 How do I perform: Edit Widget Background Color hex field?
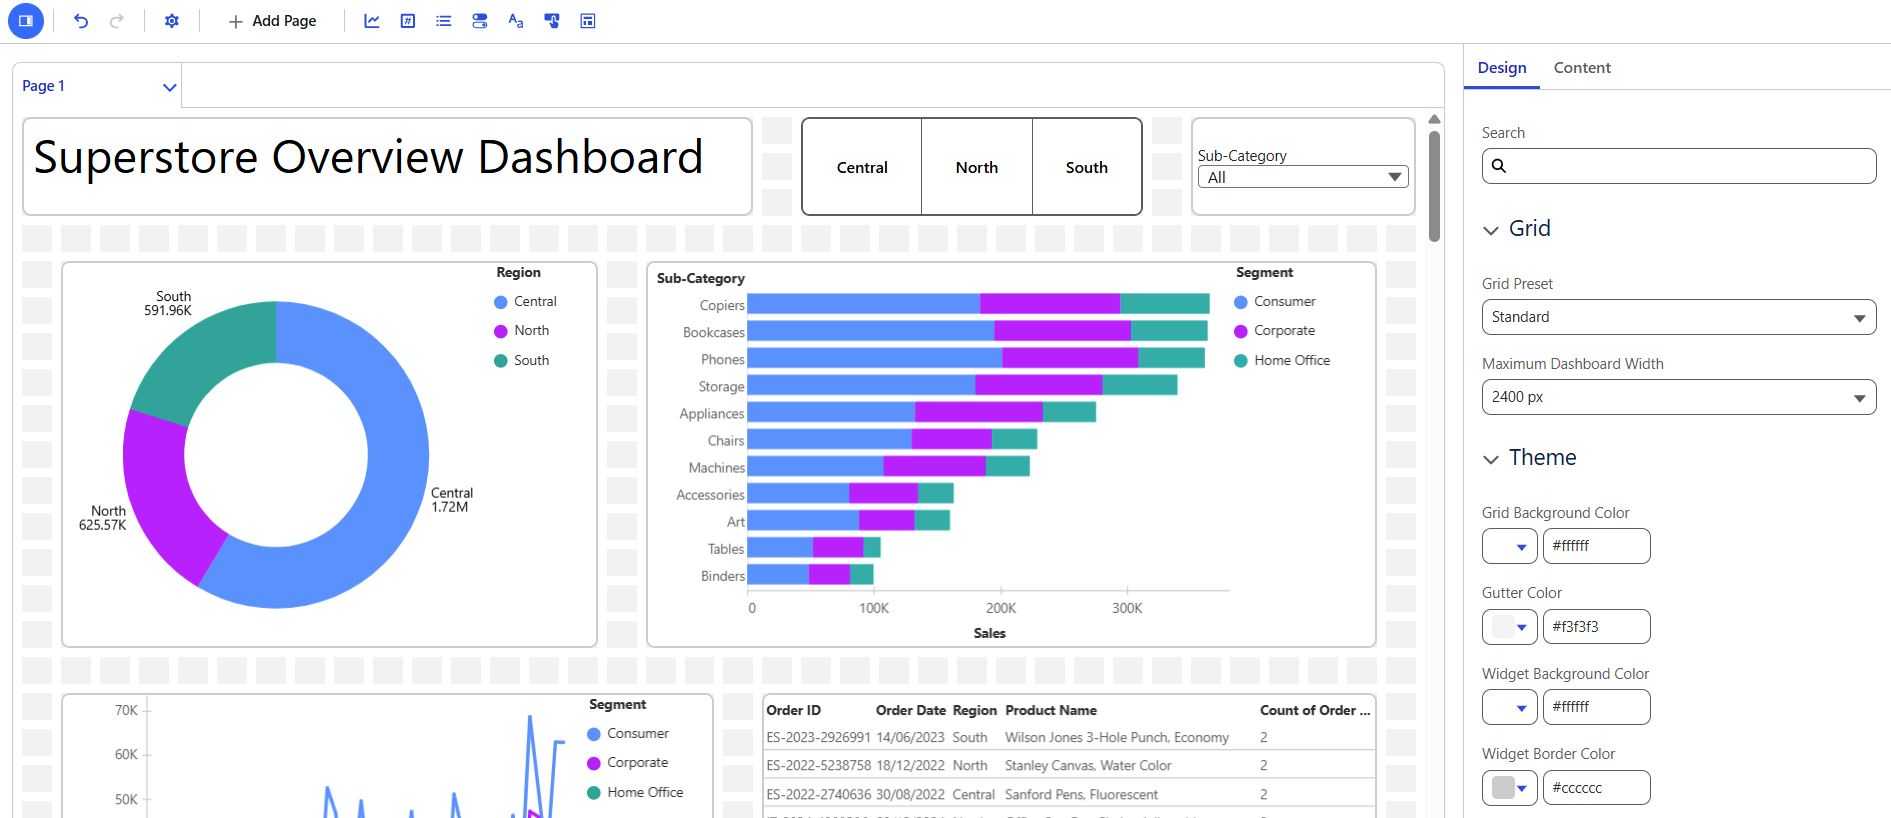1597,707
